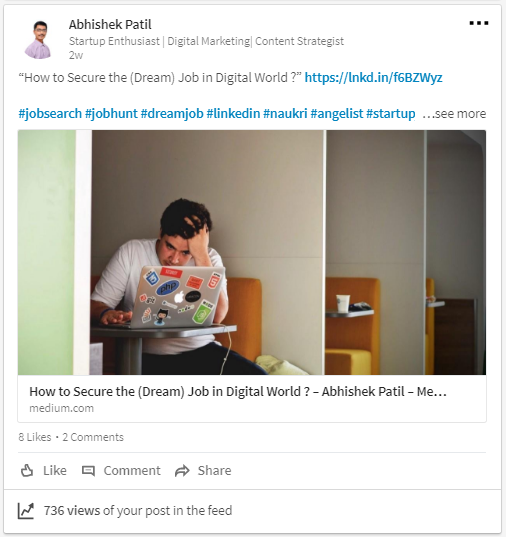Open the three-dot post options menu

[x=479, y=23]
